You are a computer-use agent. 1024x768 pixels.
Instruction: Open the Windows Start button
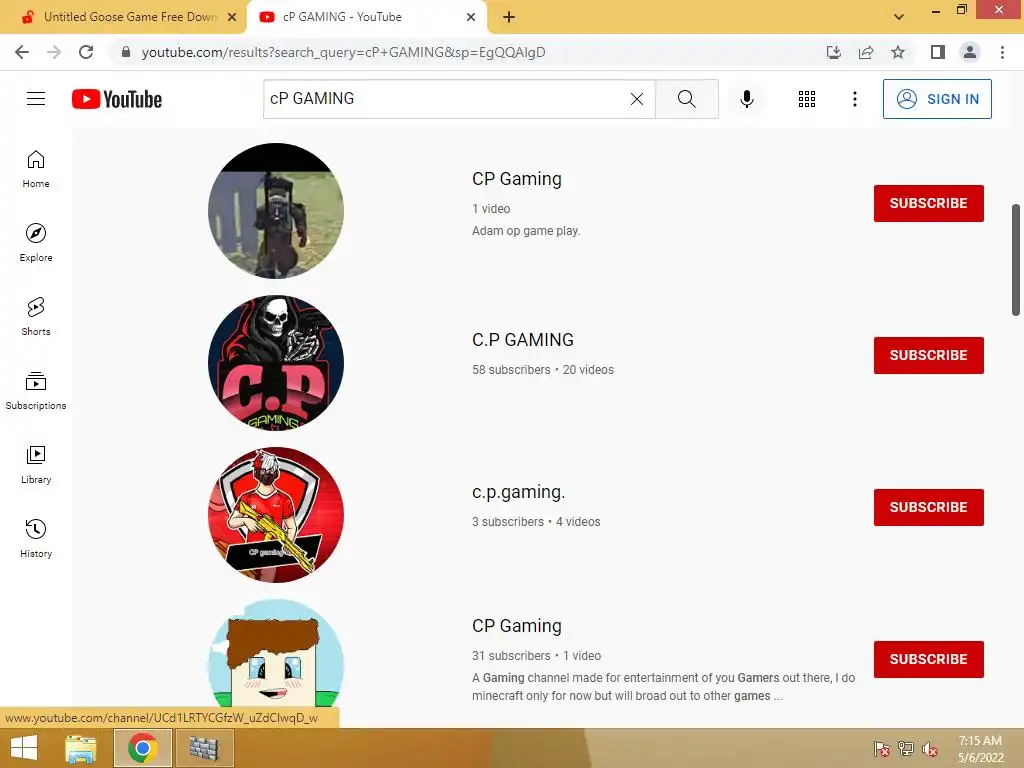tap(24, 748)
